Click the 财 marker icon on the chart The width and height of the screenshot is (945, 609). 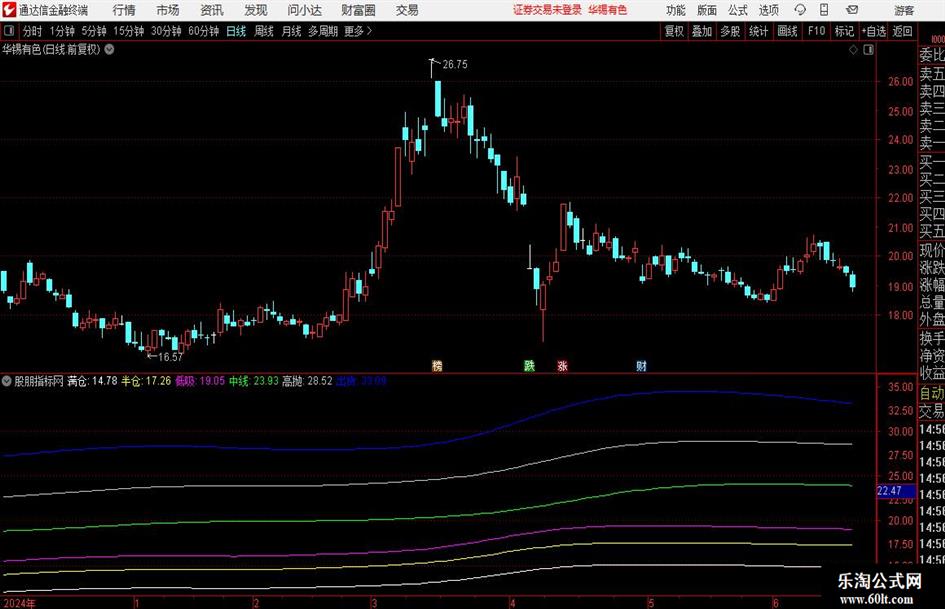click(641, 365)
